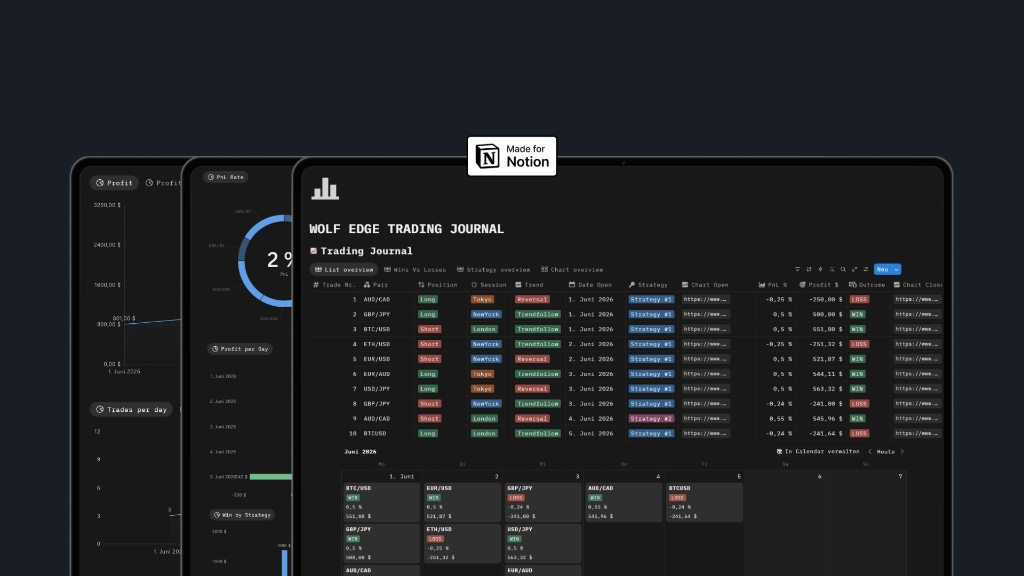
Task: Click the search magnifier in the database toolbar
Action: 843,269
